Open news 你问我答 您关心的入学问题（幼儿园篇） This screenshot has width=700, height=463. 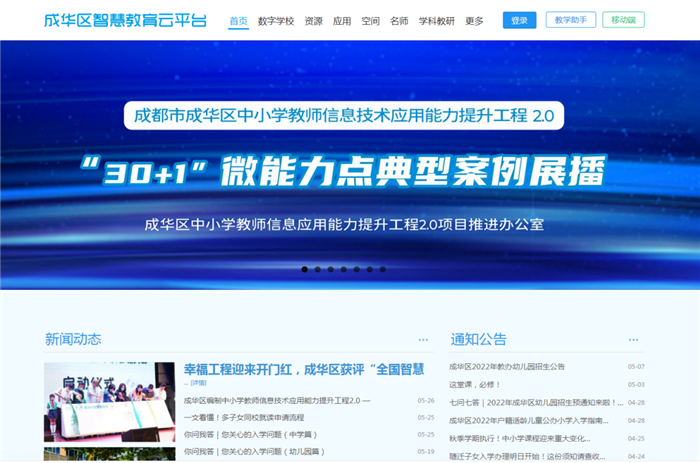pos(254,451)
